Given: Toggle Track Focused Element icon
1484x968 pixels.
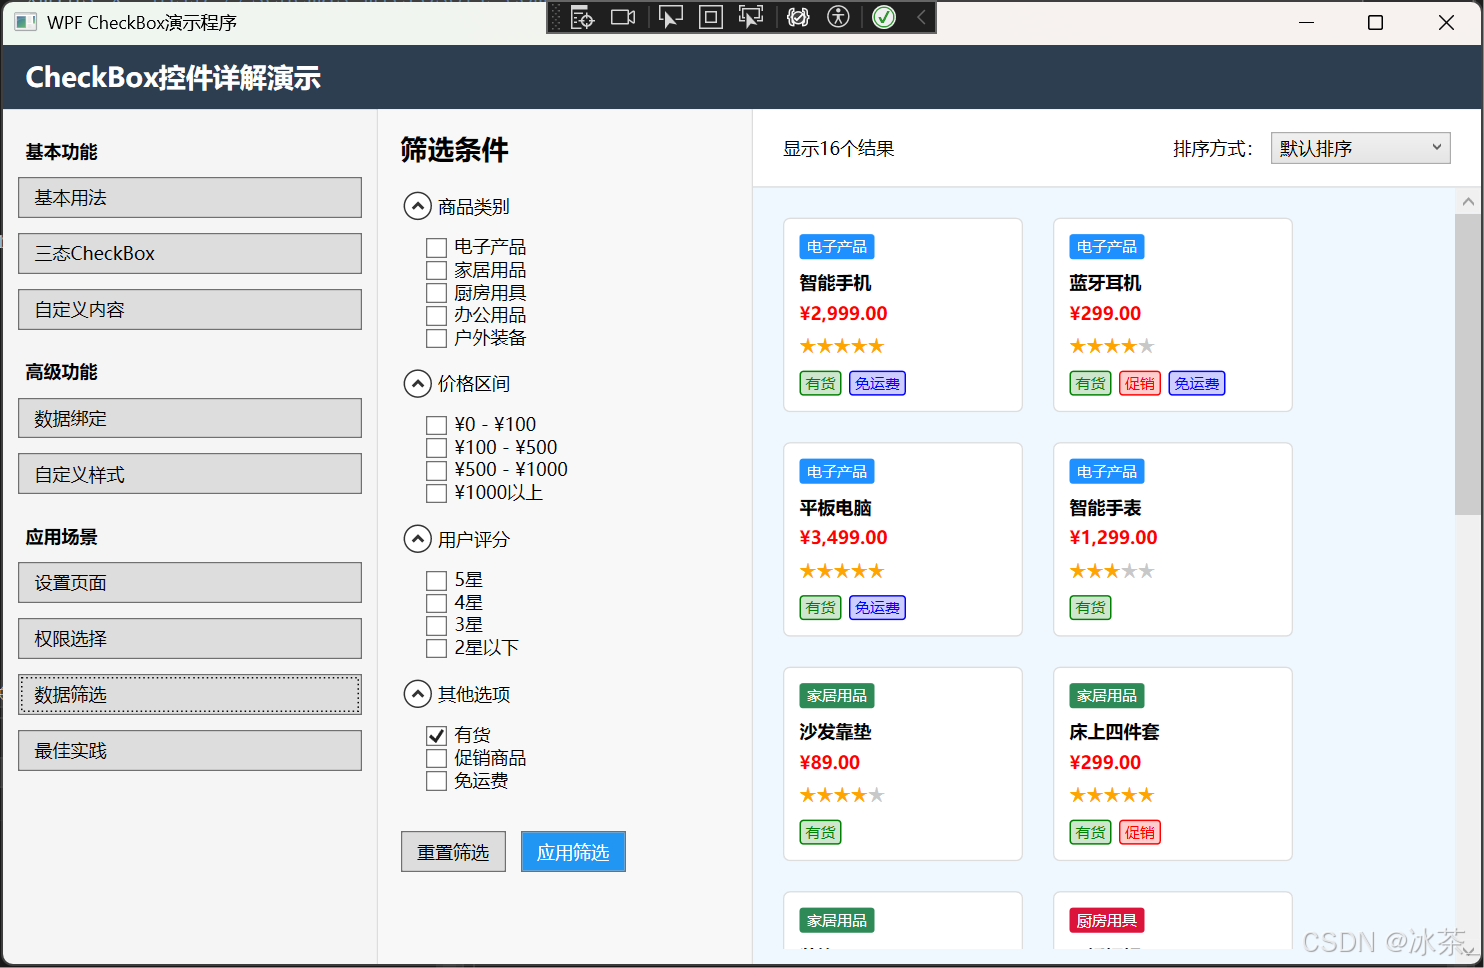Looking at the screenshot, I should (750, 17).
